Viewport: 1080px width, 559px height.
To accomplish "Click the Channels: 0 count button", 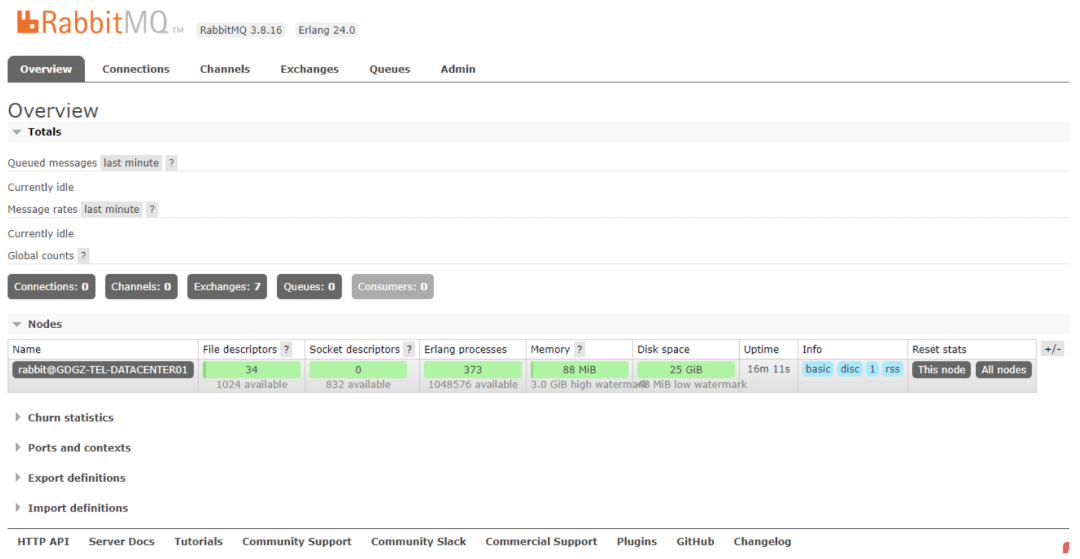I will [141, 286].
